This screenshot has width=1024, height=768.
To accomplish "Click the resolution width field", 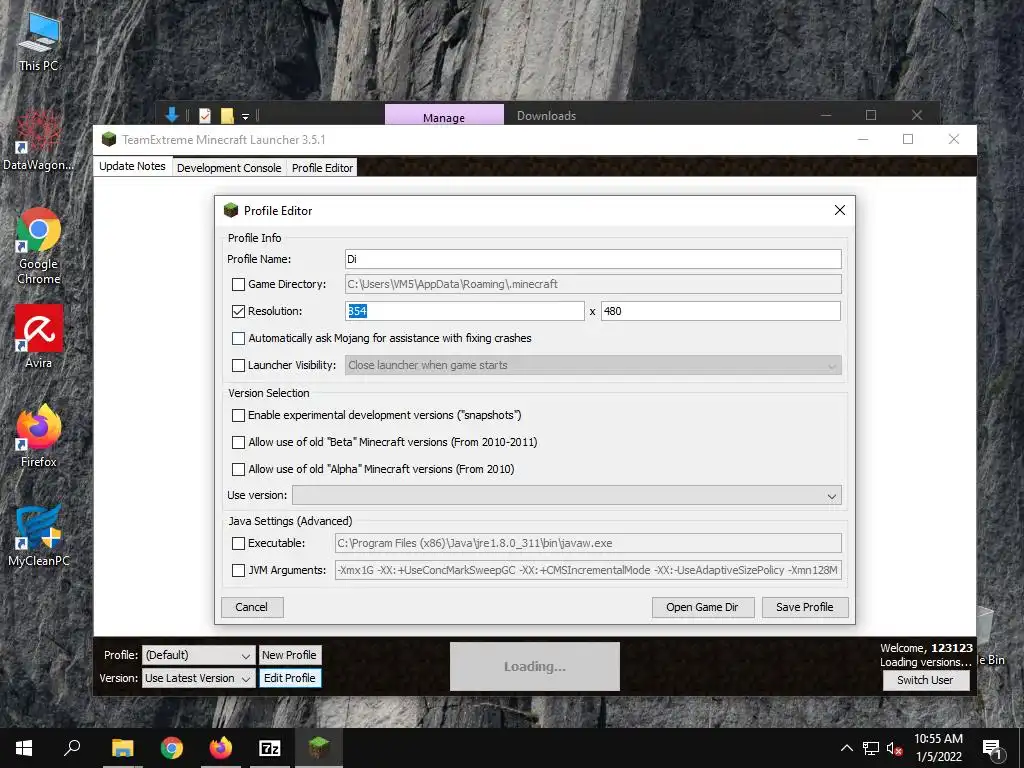I will click(x=464, y=311).
